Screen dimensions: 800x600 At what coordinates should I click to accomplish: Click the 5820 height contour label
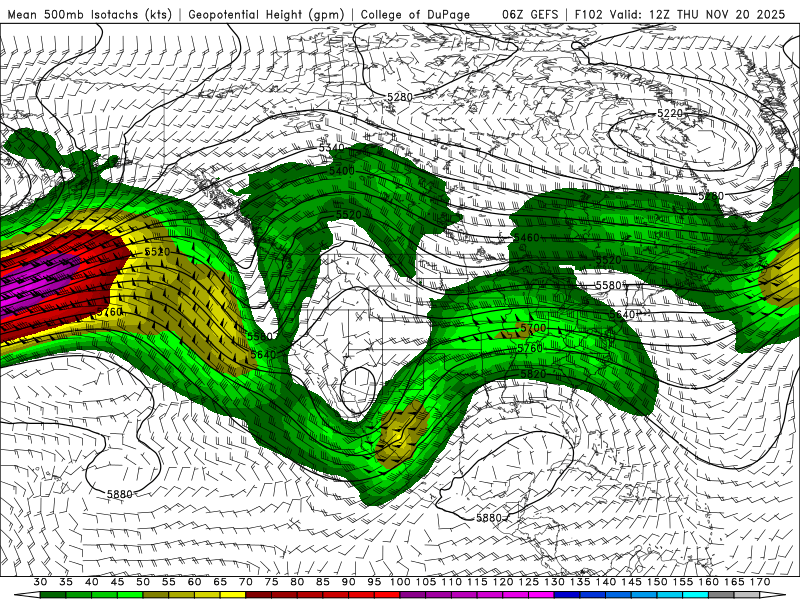533,374
